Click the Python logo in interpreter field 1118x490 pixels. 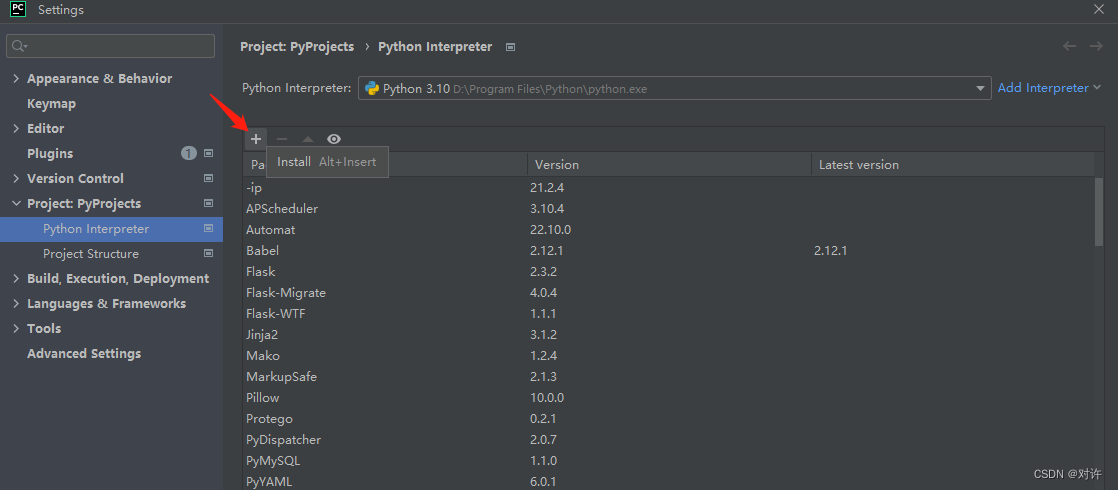pyautogui.click(x=371, y=88)
